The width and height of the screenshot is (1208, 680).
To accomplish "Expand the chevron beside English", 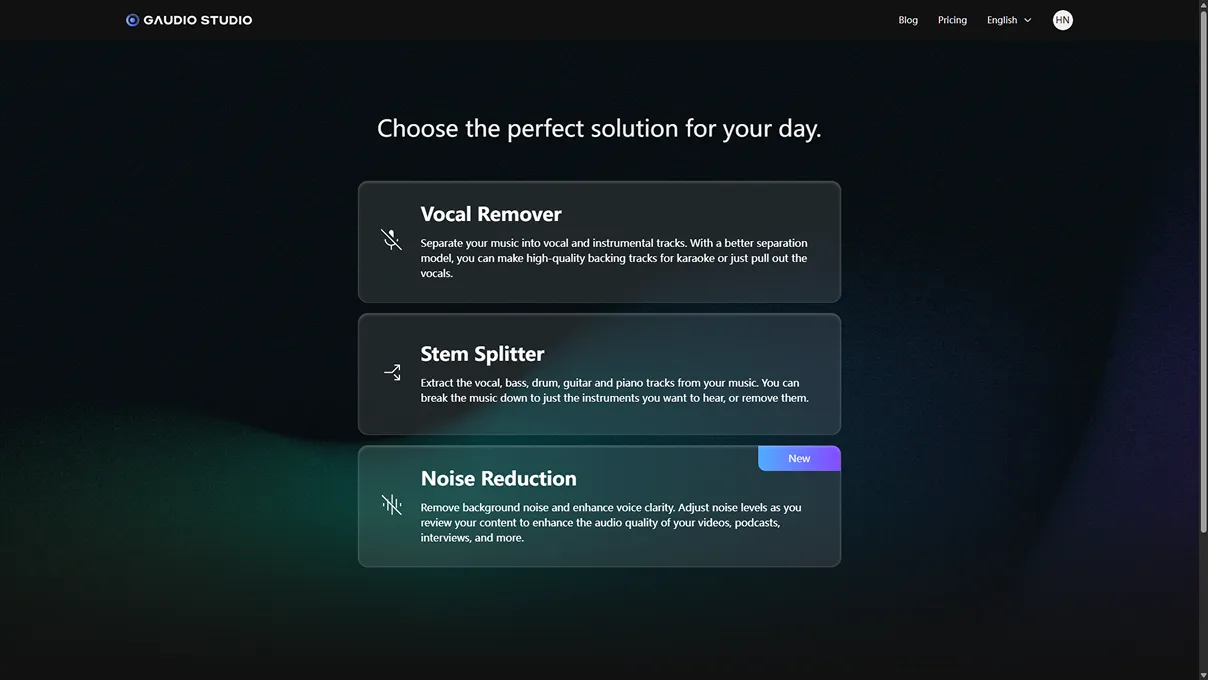I will click(x=1028, y=20).
